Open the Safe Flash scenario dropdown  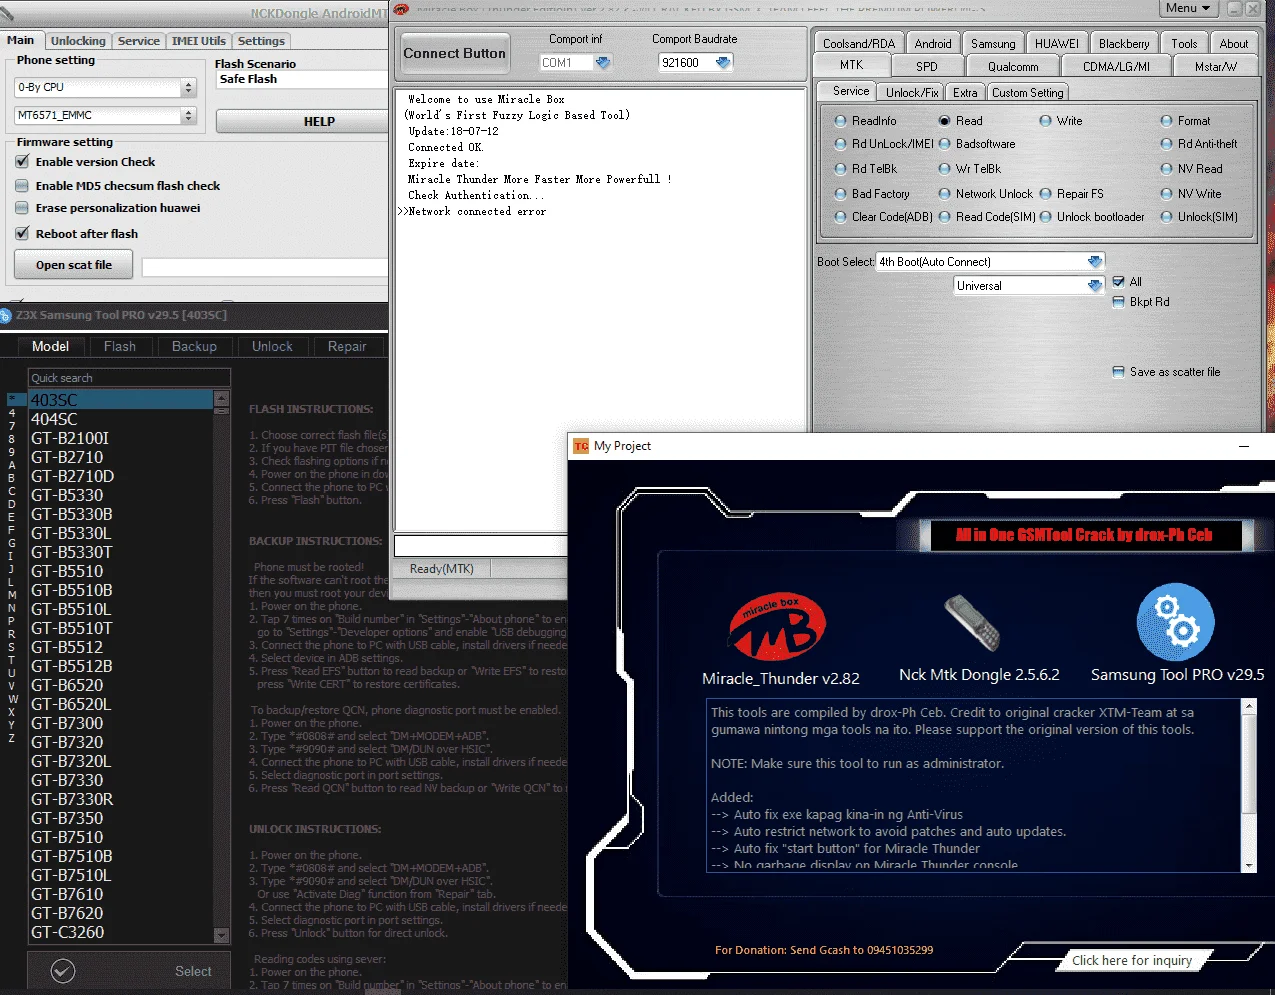[302, 80]
